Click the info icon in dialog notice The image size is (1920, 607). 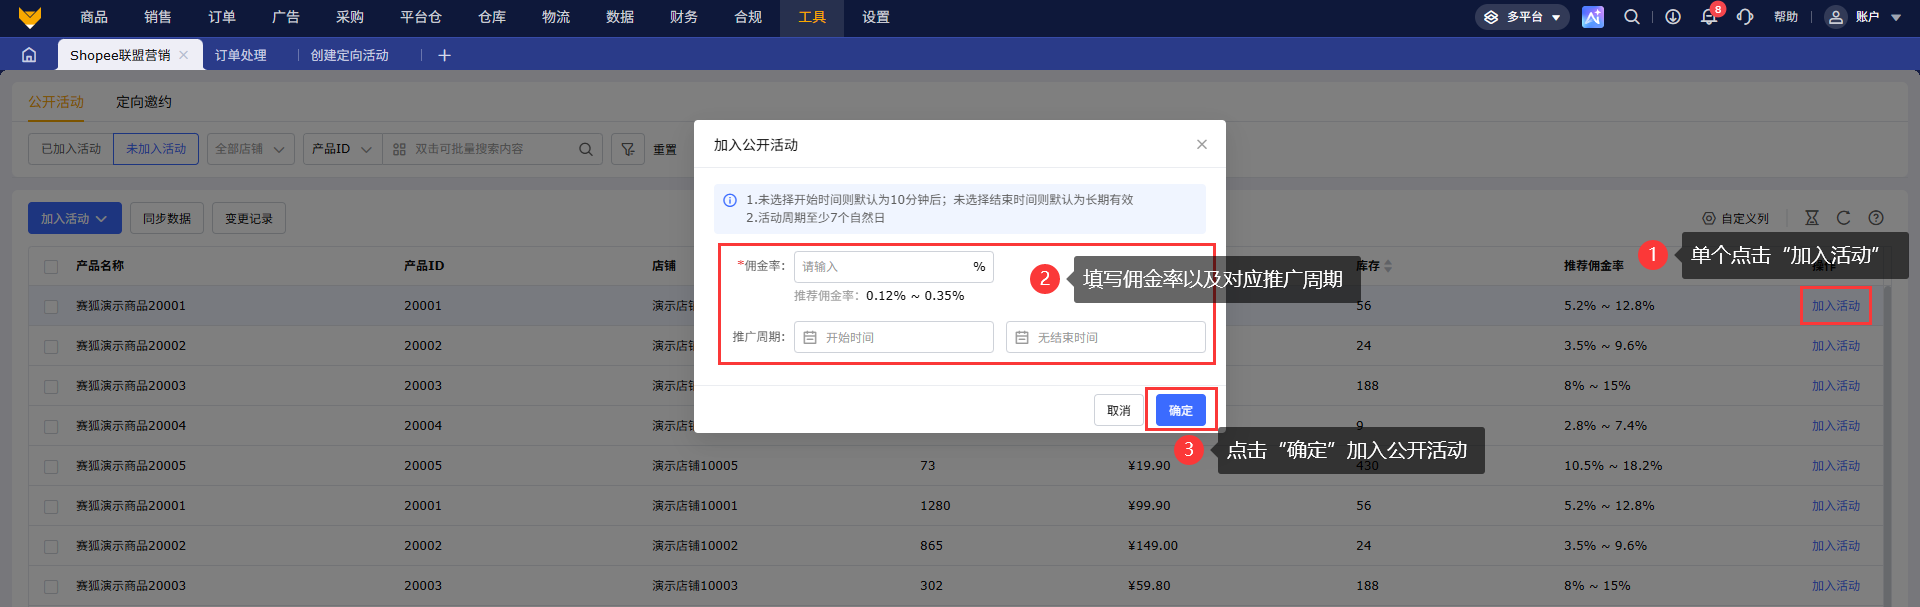730,200
